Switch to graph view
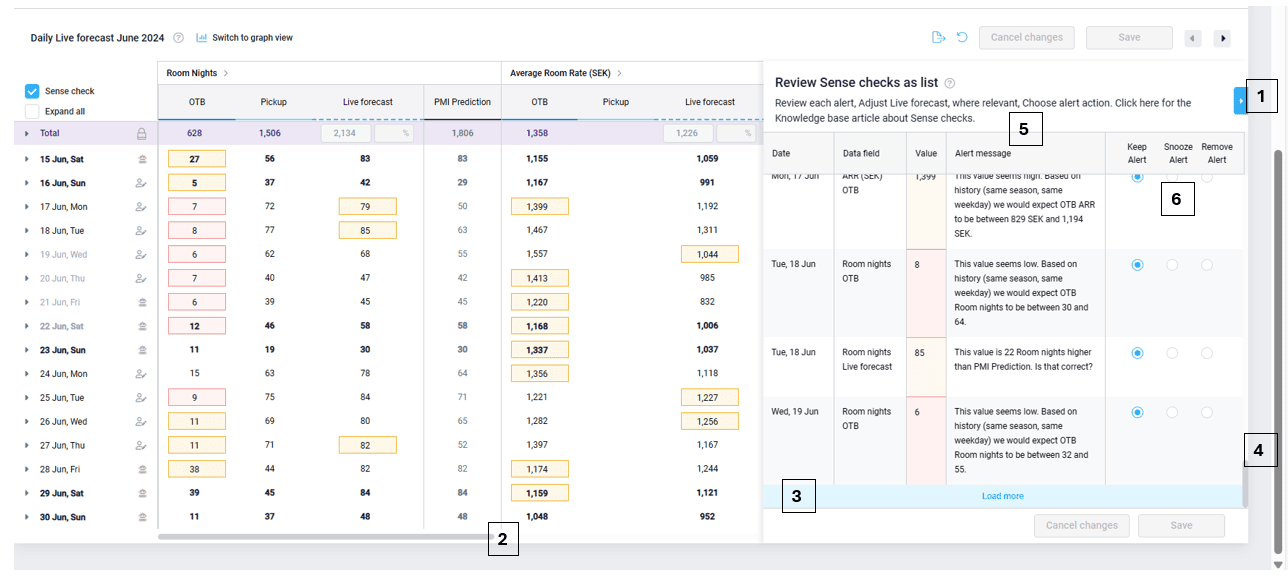 tap(245, 38)
